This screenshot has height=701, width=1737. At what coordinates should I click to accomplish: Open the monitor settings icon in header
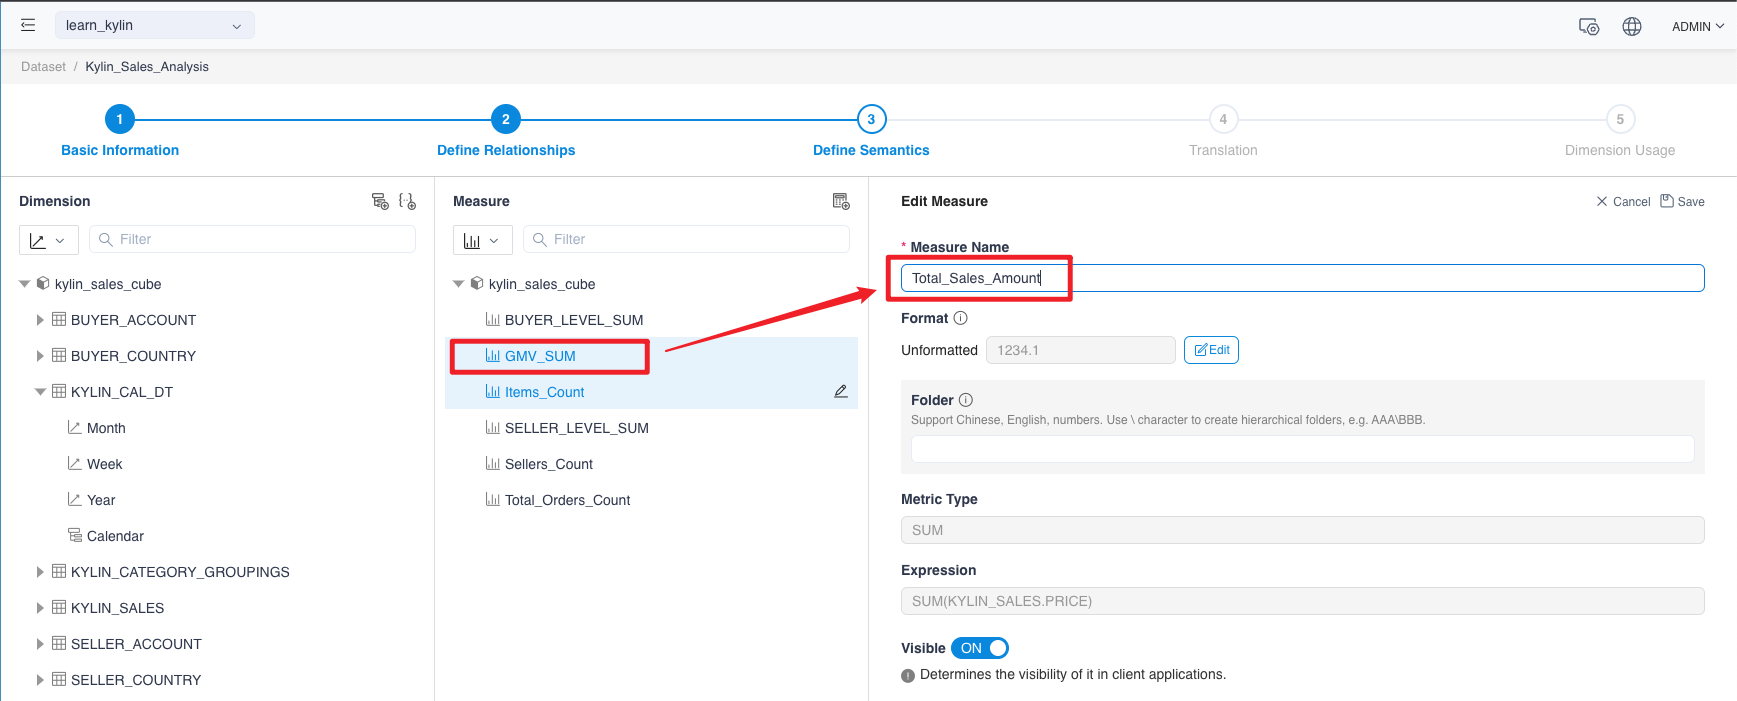pos(1588,27)
